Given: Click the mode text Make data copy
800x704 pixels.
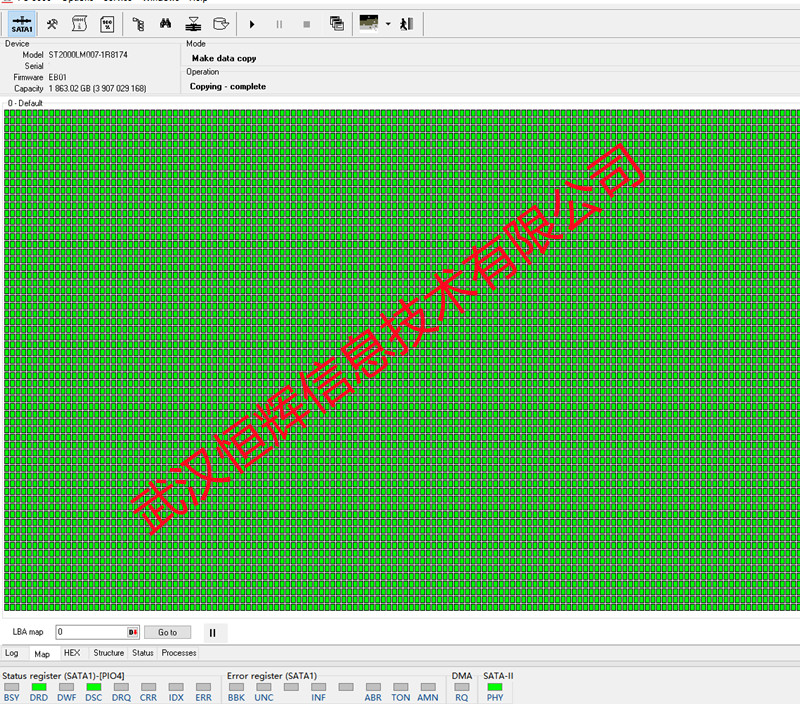Looking at the screenshot, I should pyautogui.click(x=224, y=58).
